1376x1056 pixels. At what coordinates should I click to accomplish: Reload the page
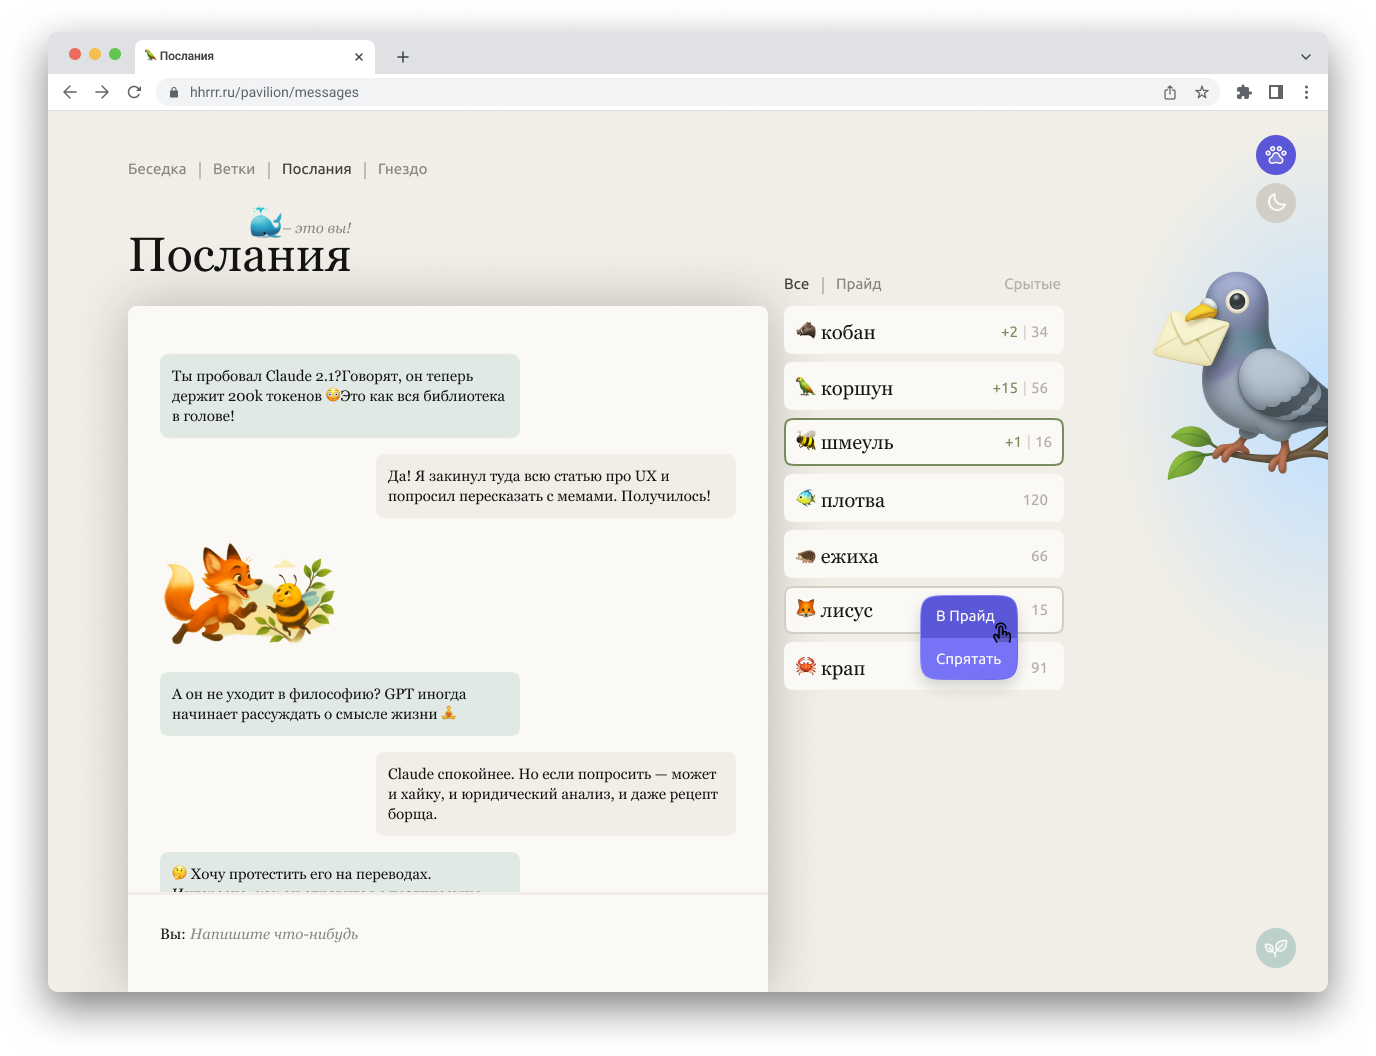point(134,92)
